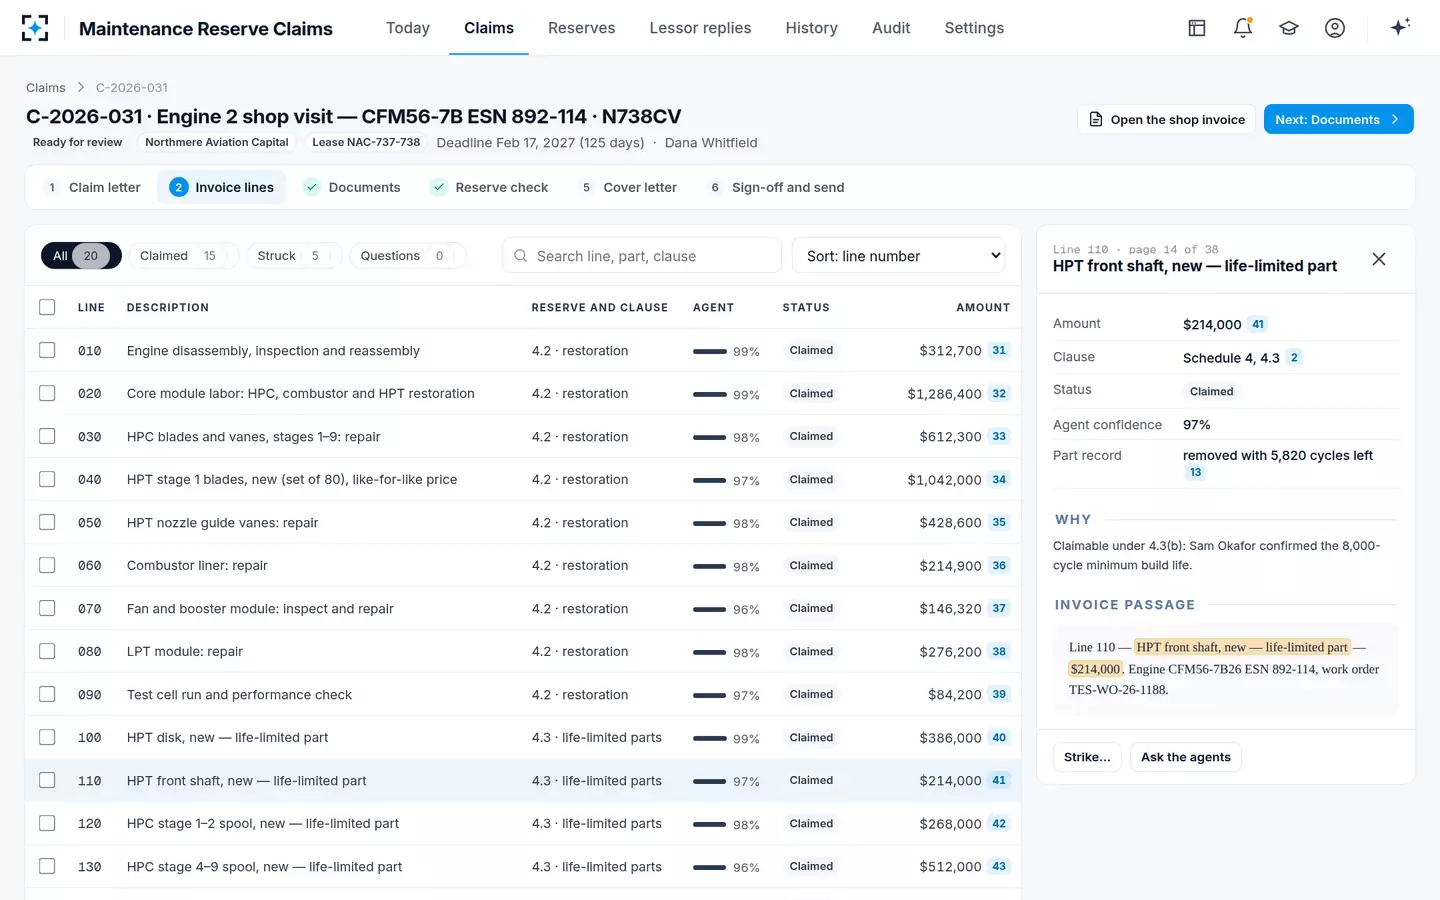Open the Strike... options button
The height and width of the screenshot is (900, 1440).
(1087, 757)
